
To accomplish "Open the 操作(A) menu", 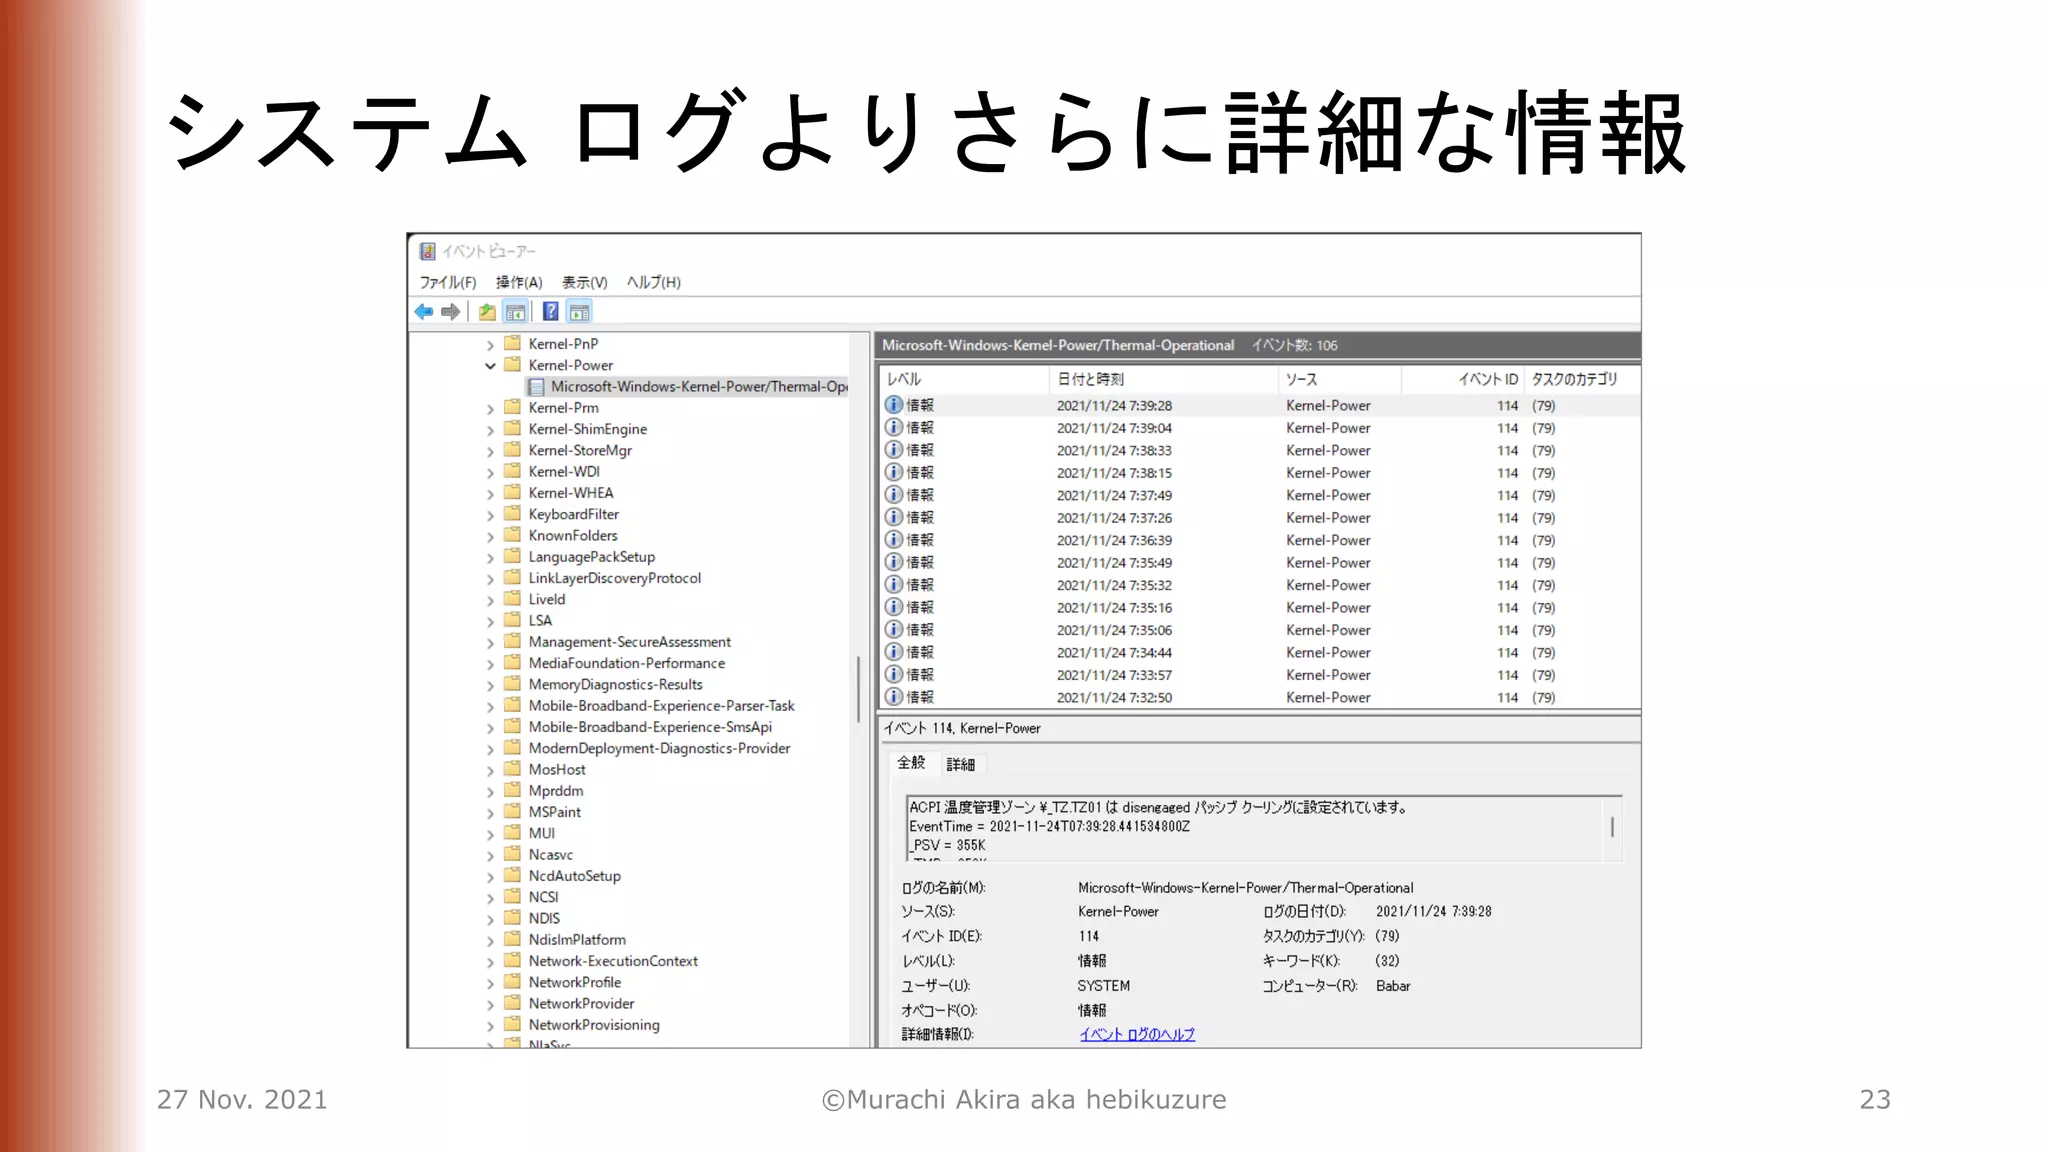I will click(x=519, y=282).
